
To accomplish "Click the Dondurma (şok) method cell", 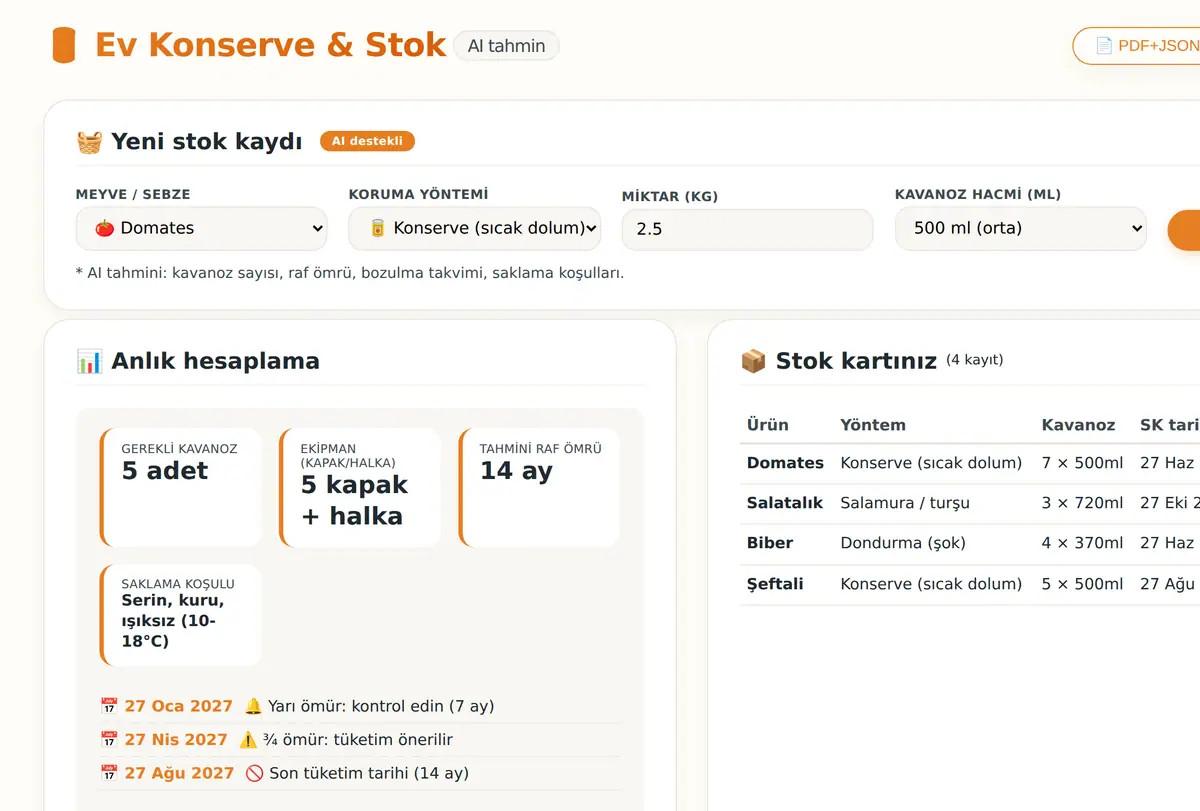I will pyautogui.click(x=903, y=543).
